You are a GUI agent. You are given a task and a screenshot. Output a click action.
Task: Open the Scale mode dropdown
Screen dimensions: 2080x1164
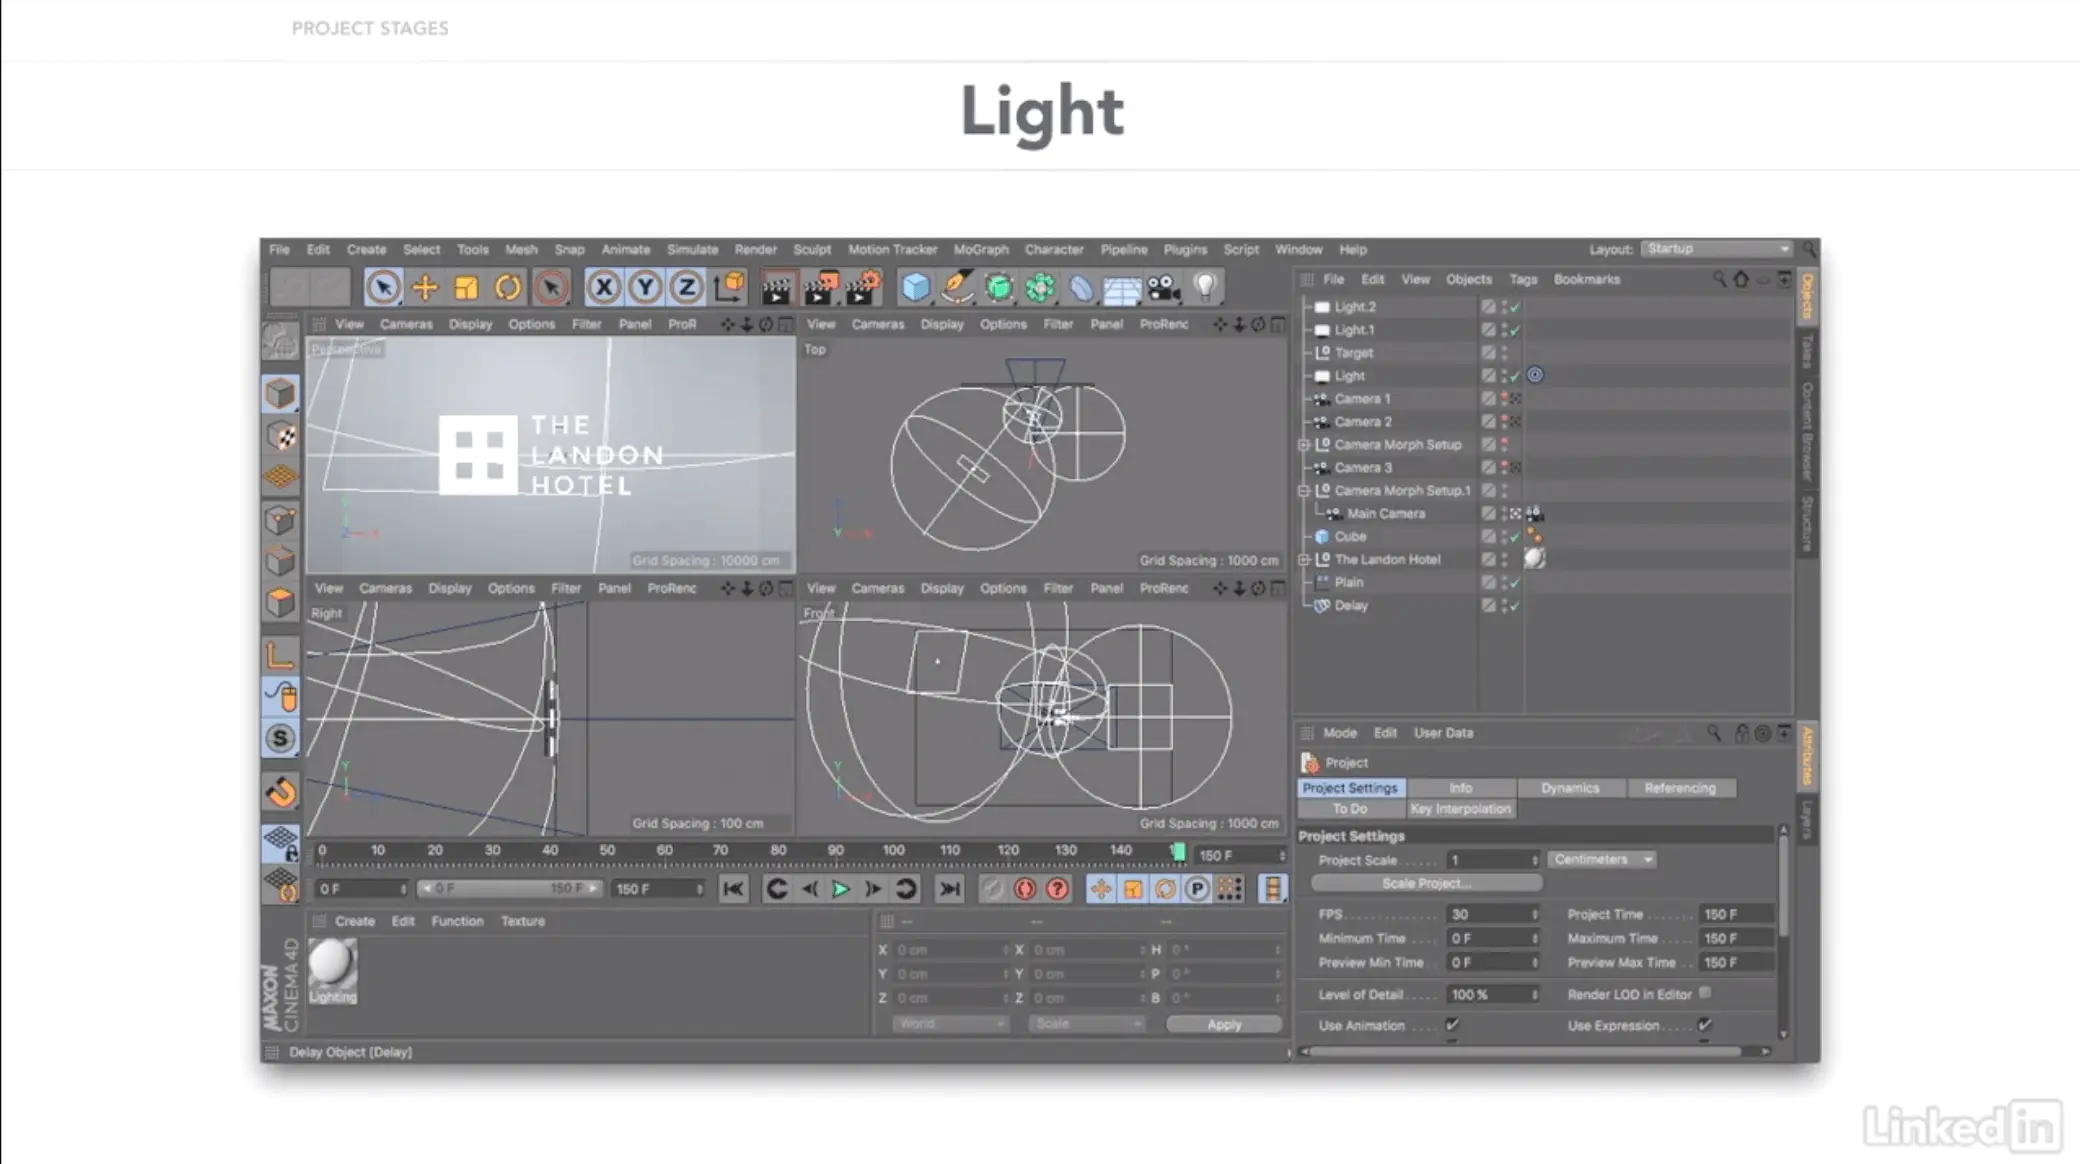[x=1086, y=1024]
